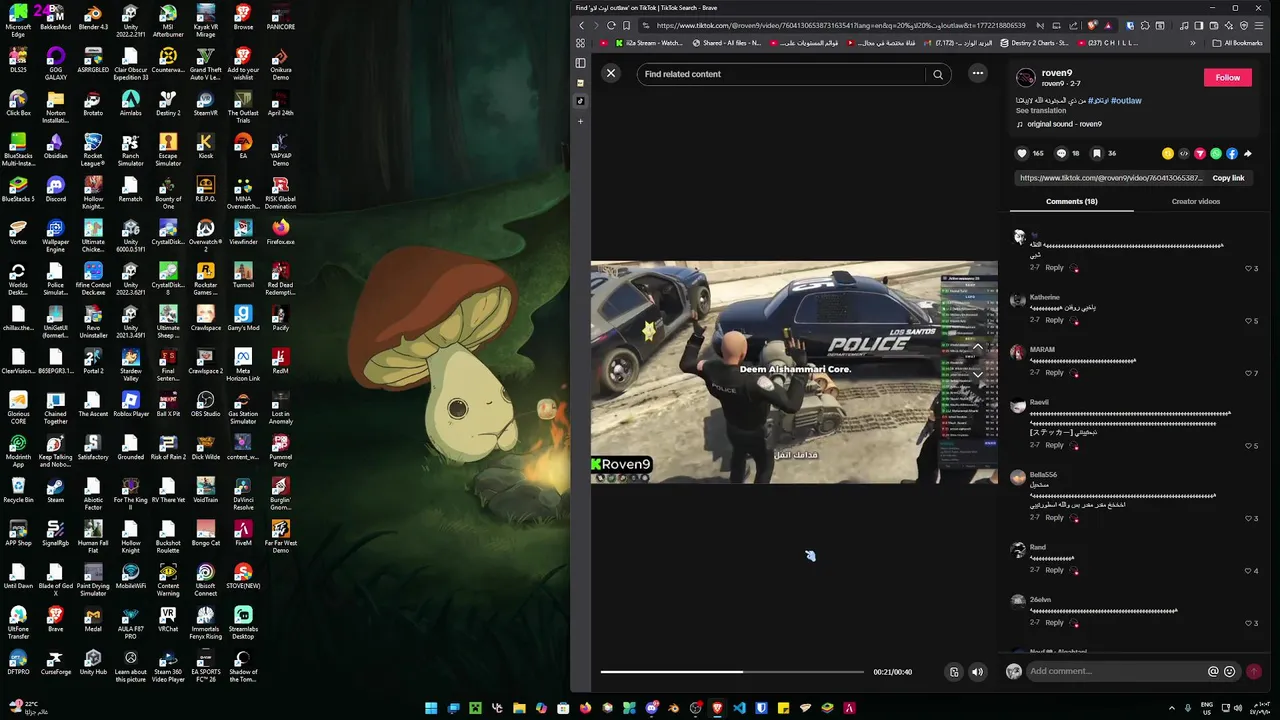Screen dimensions: 1280x720
Task: Share via the embed code icon
Action: (1184, 154)
